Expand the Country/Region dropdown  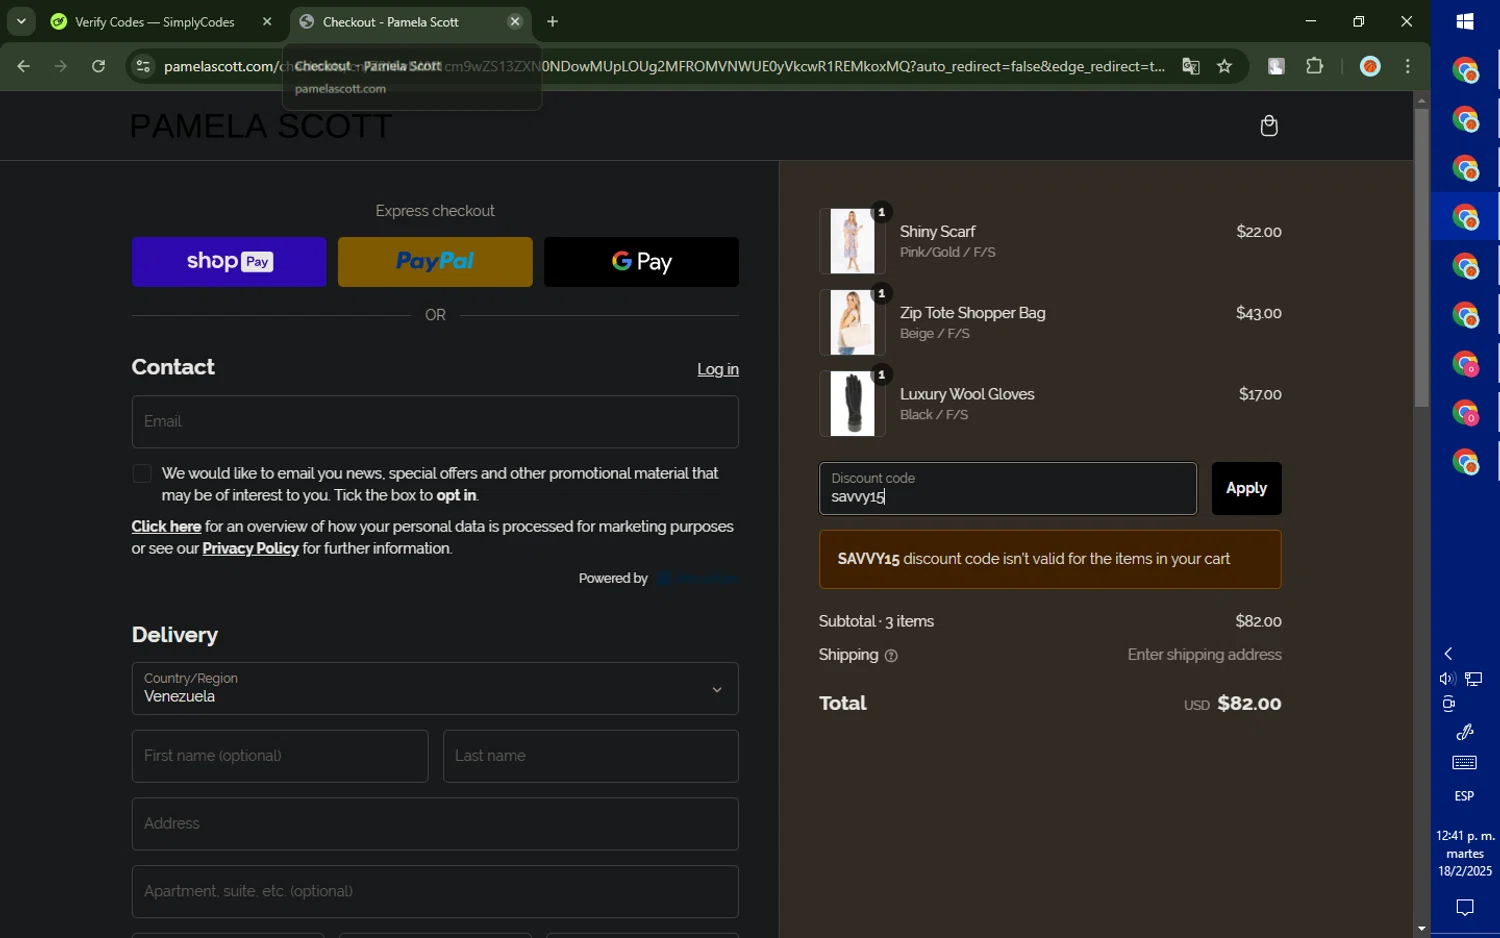click(435, 689)
